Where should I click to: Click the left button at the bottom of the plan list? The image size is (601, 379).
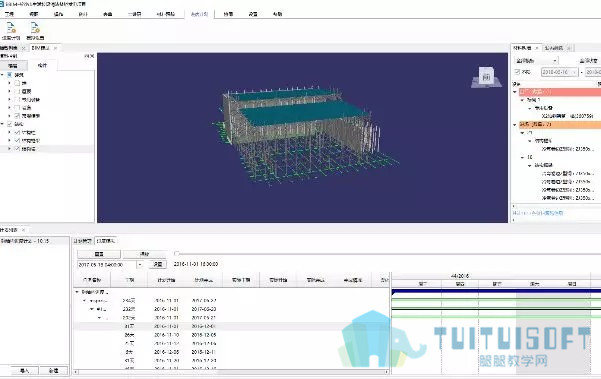24,371
